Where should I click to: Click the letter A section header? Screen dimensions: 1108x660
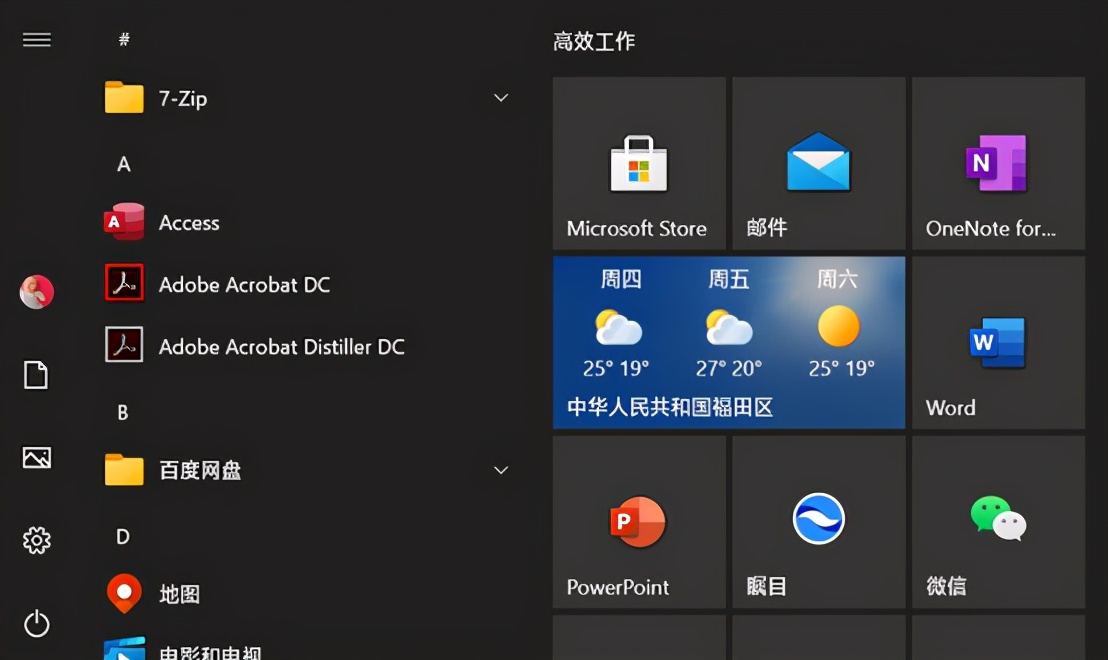click(123, 163)
